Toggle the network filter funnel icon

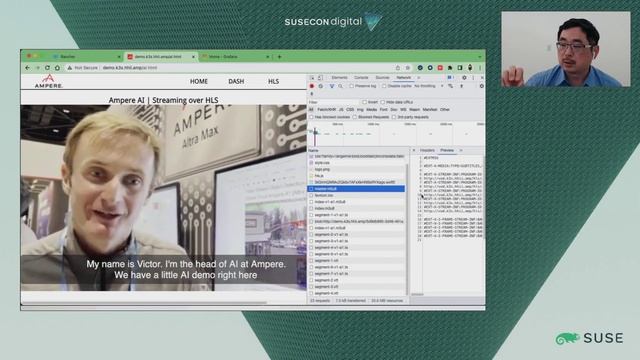pos(331,86)
